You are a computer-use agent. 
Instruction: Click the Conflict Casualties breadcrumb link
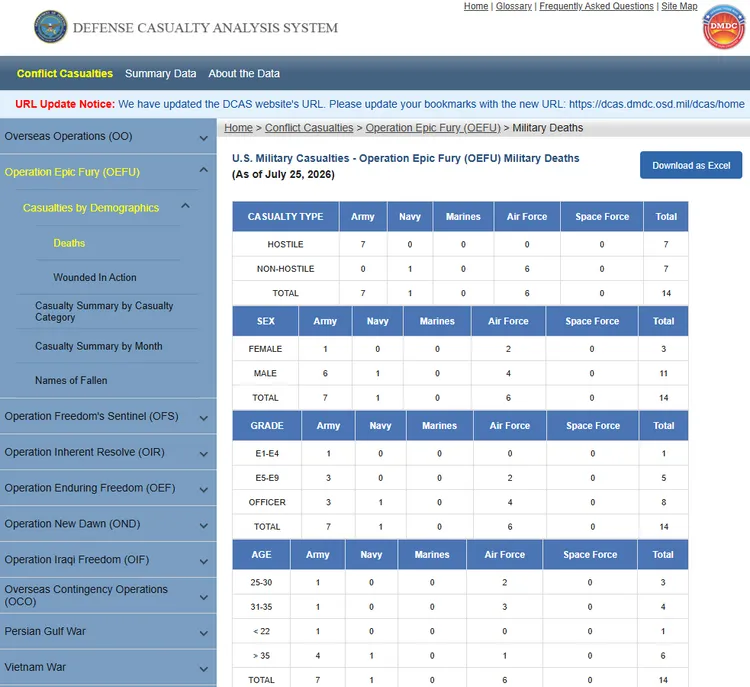(309, 128)
